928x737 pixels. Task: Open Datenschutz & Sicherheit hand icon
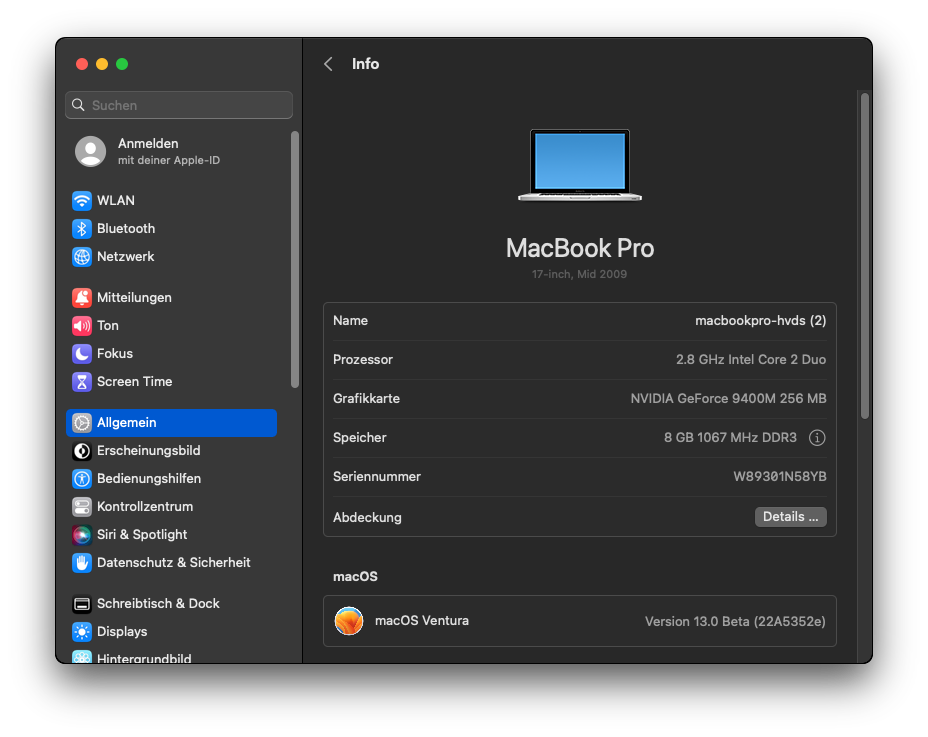[82, 562]
